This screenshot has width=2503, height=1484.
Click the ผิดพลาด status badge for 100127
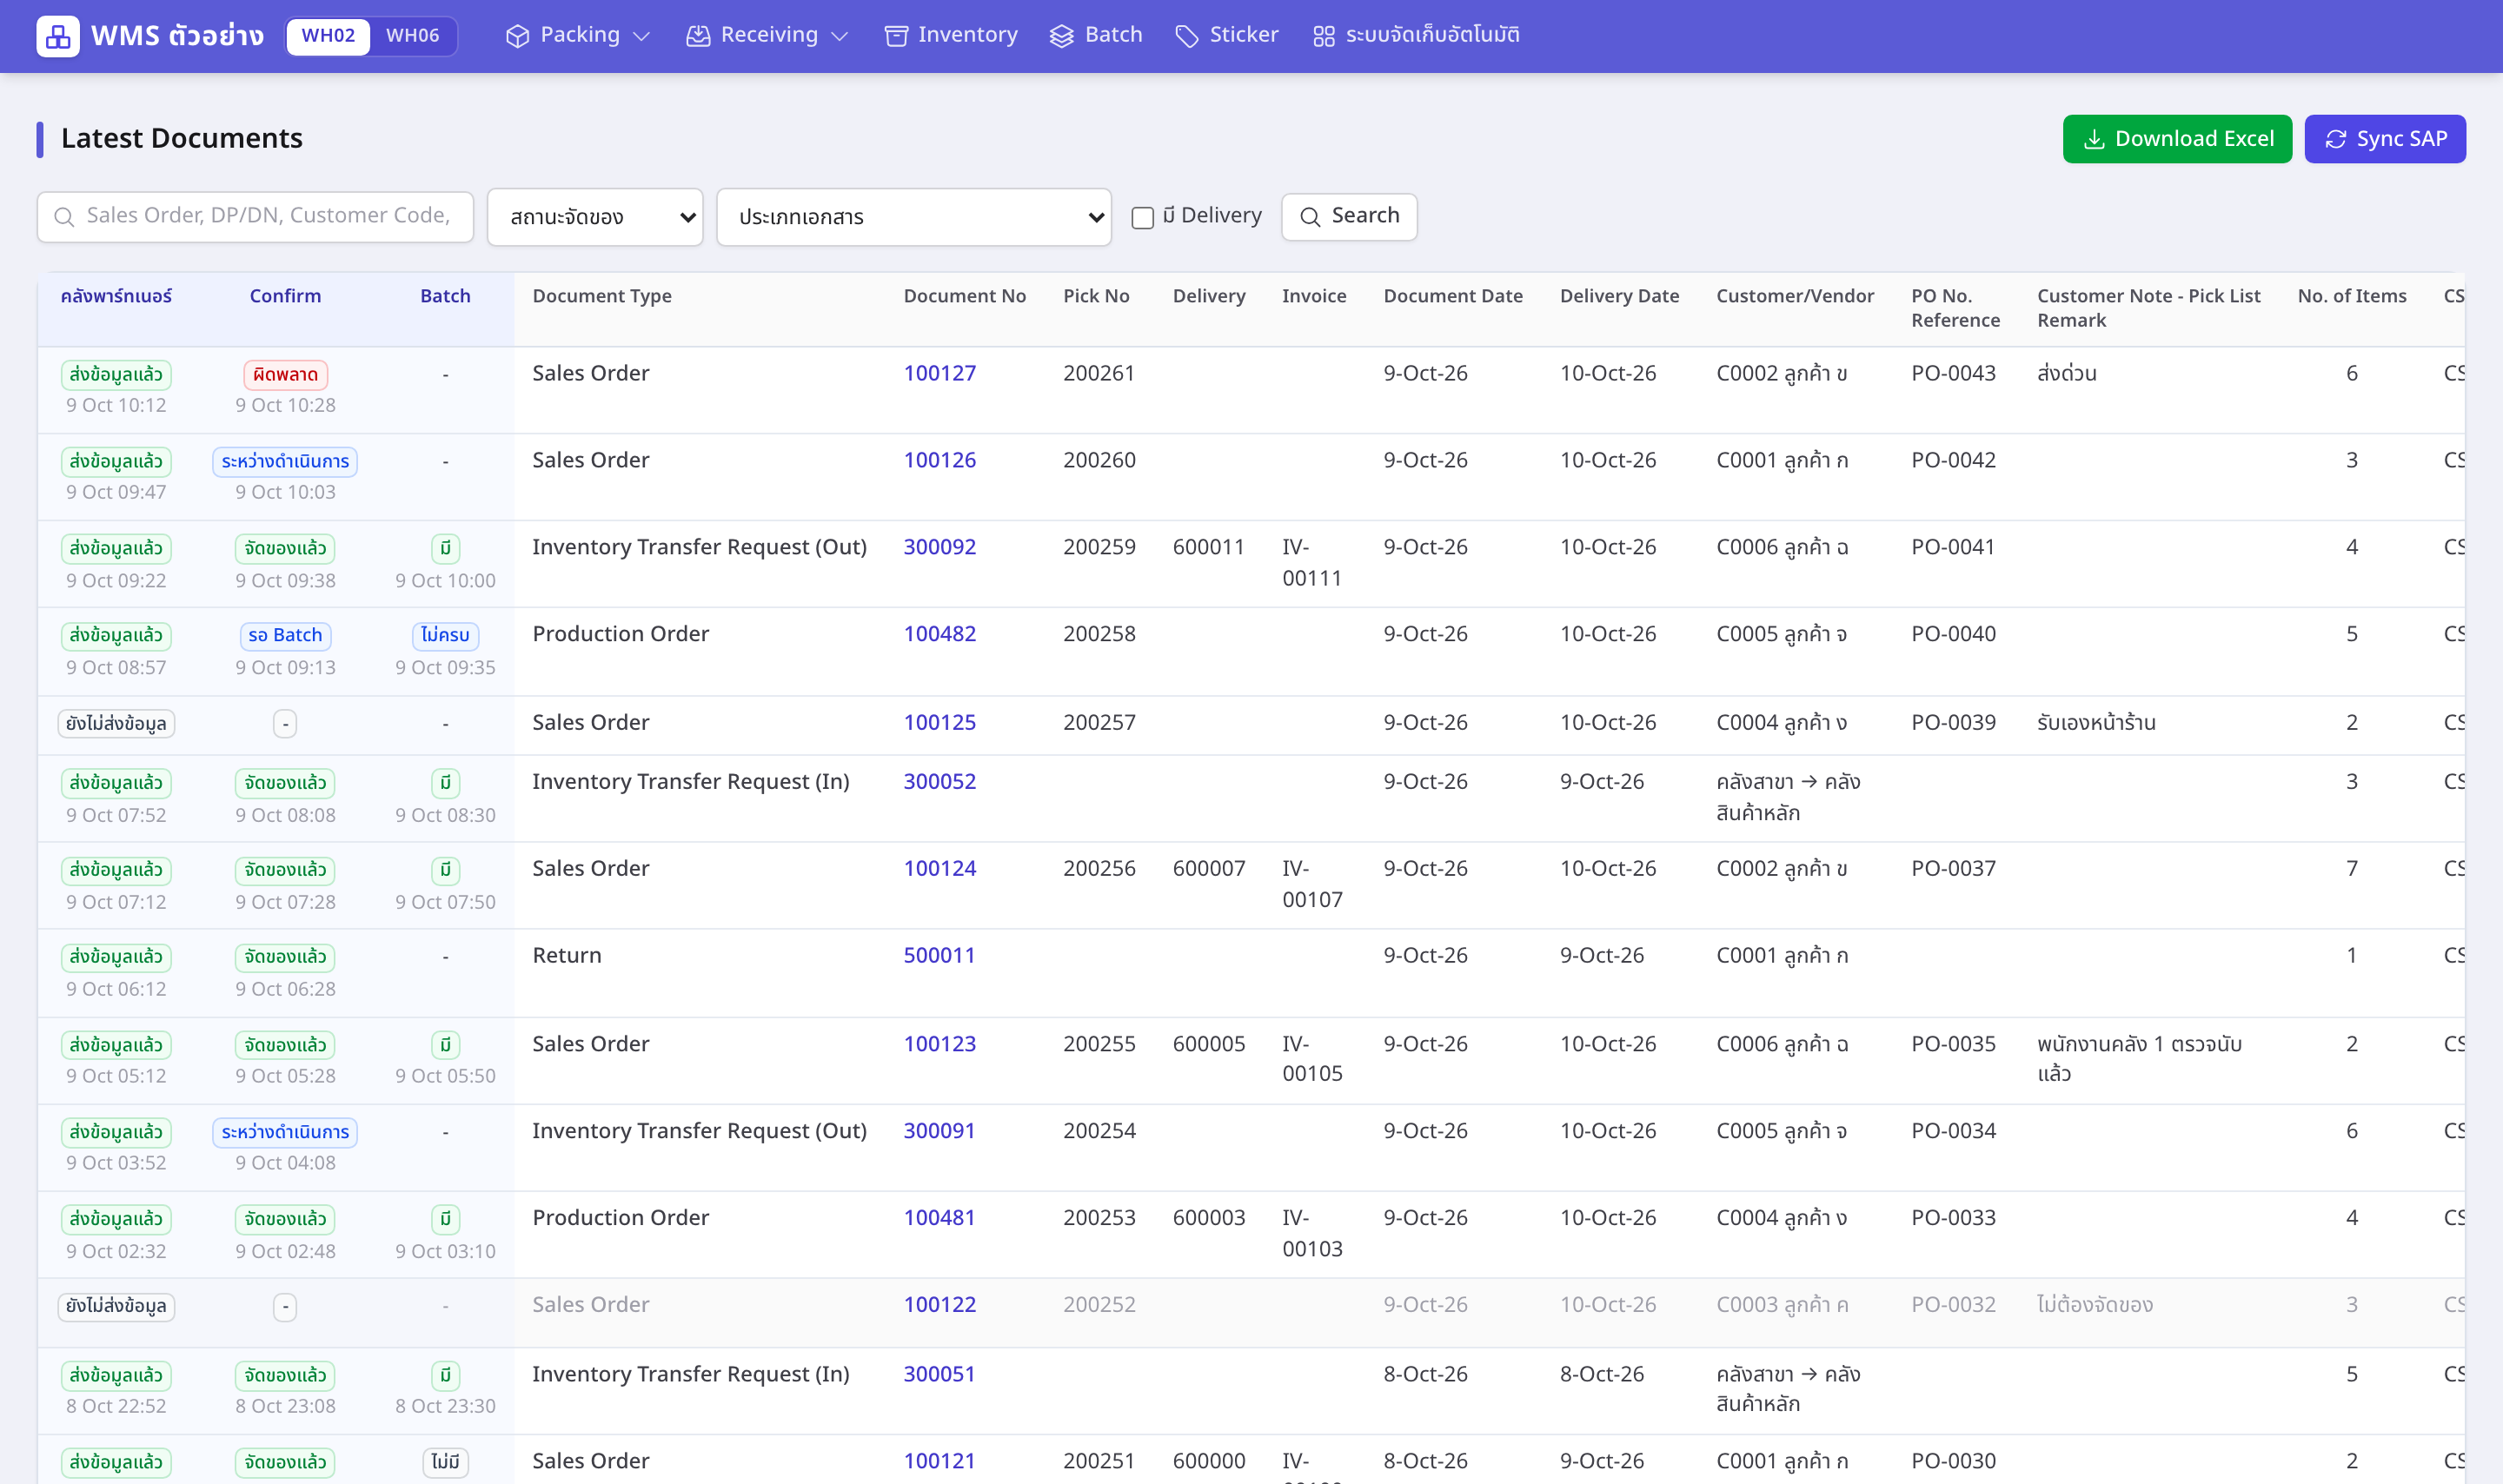click(285, 375)
